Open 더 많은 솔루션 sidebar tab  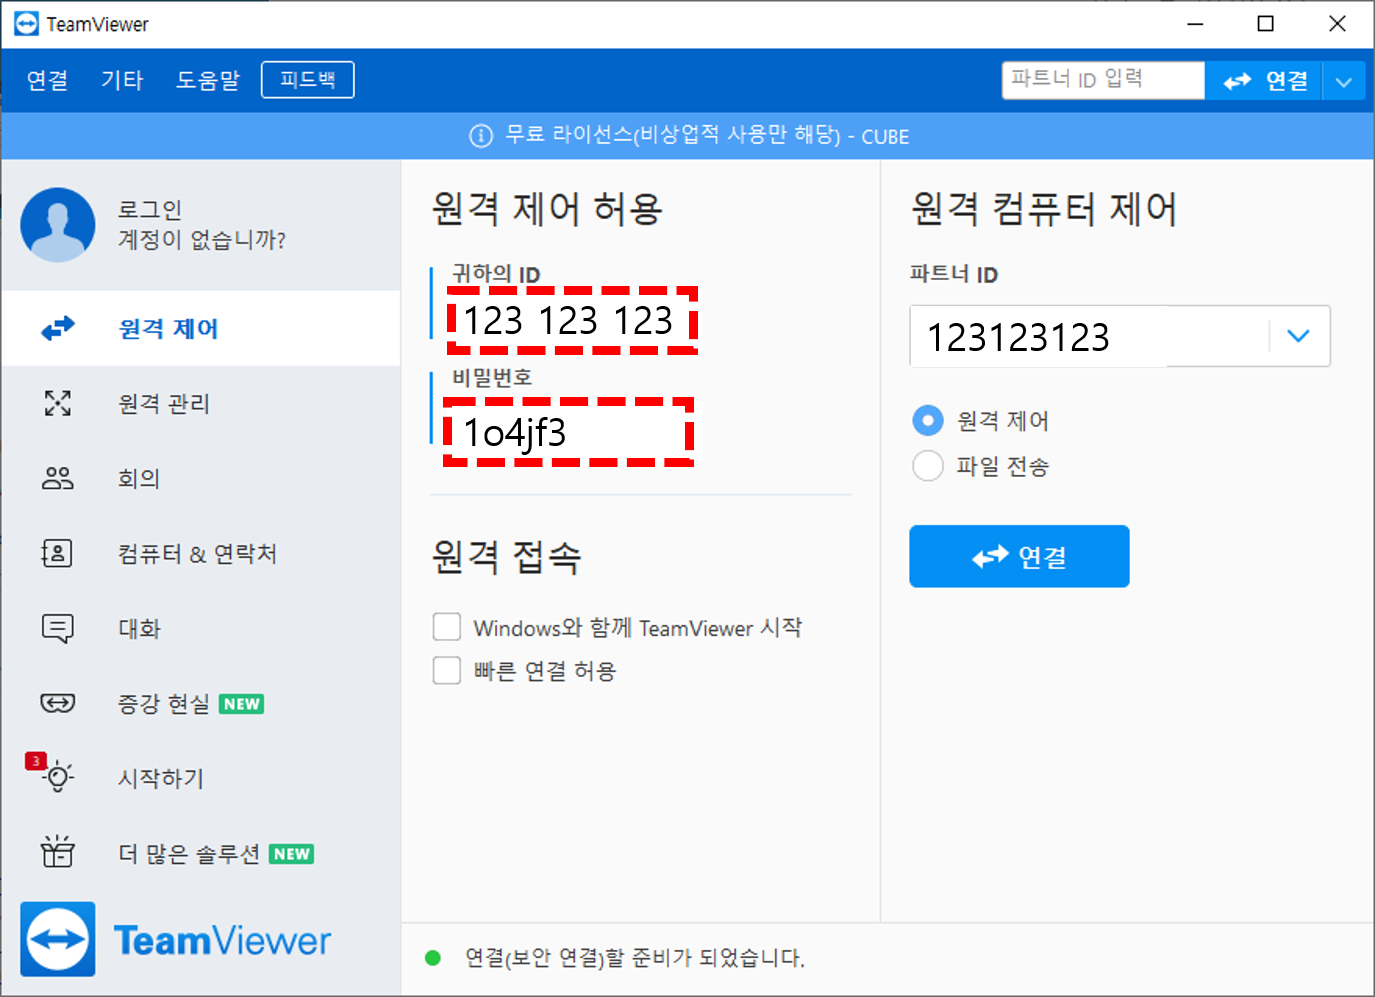pyautogui.click(x=201, y=853)
